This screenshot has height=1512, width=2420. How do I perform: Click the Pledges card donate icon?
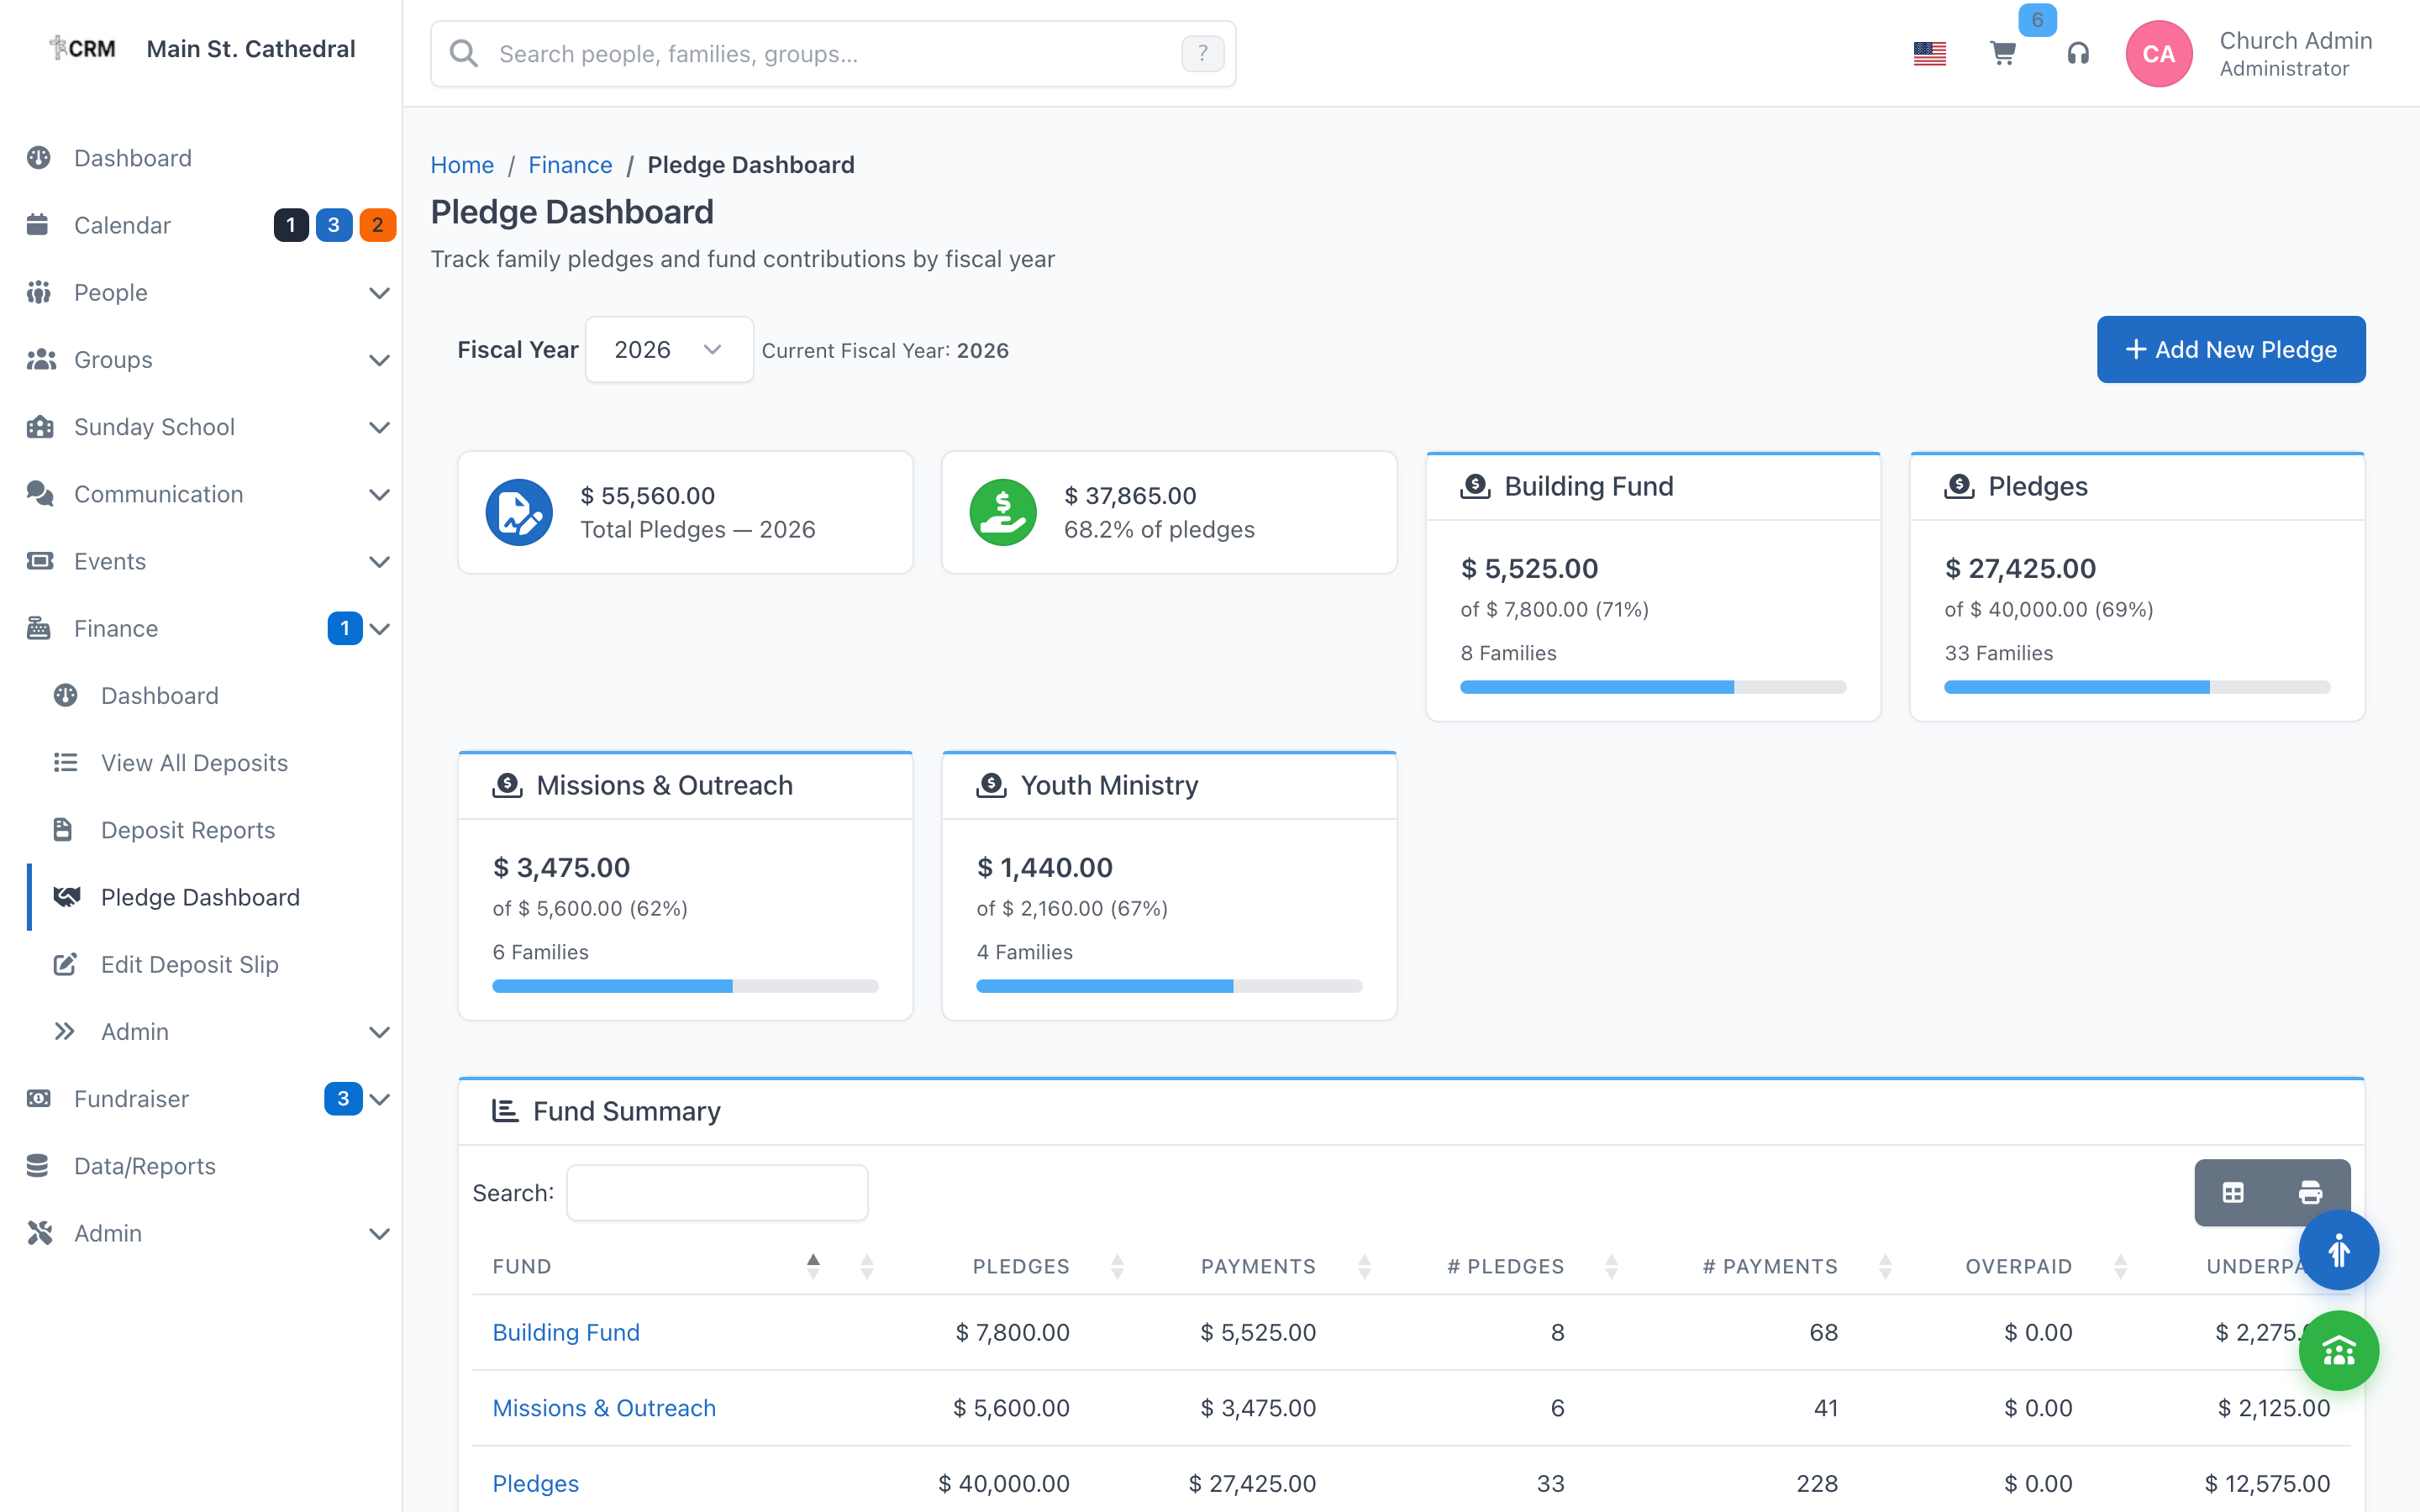point(1959,487)
